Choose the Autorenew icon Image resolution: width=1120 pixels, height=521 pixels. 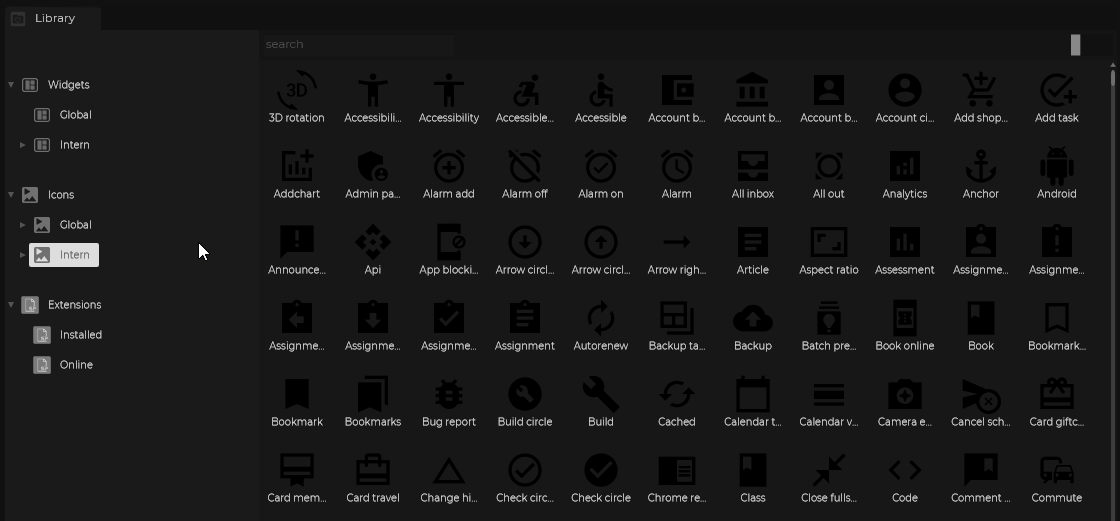[x=600, y=320]
